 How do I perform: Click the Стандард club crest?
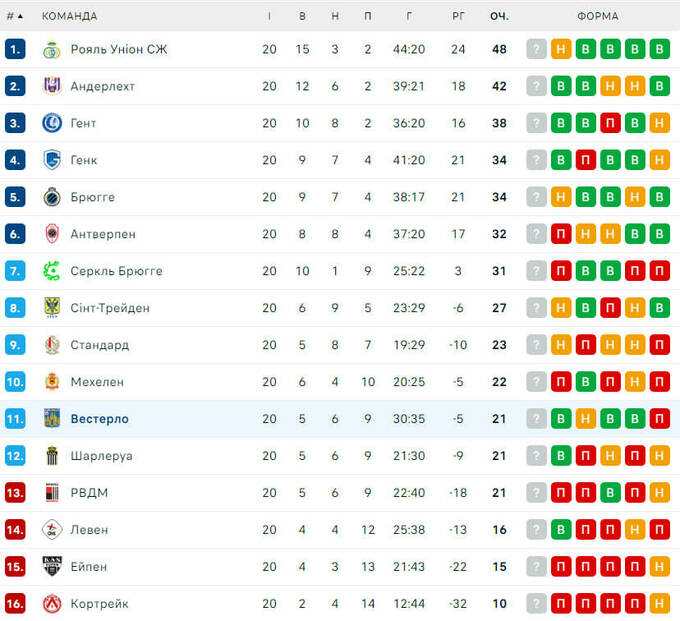click(52, 345)
